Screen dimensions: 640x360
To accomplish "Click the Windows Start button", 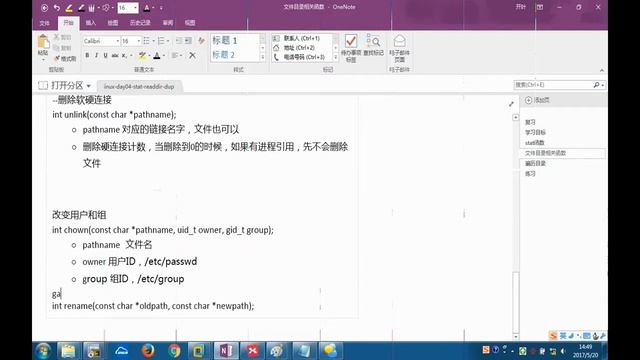I will (x=43, y=351).
